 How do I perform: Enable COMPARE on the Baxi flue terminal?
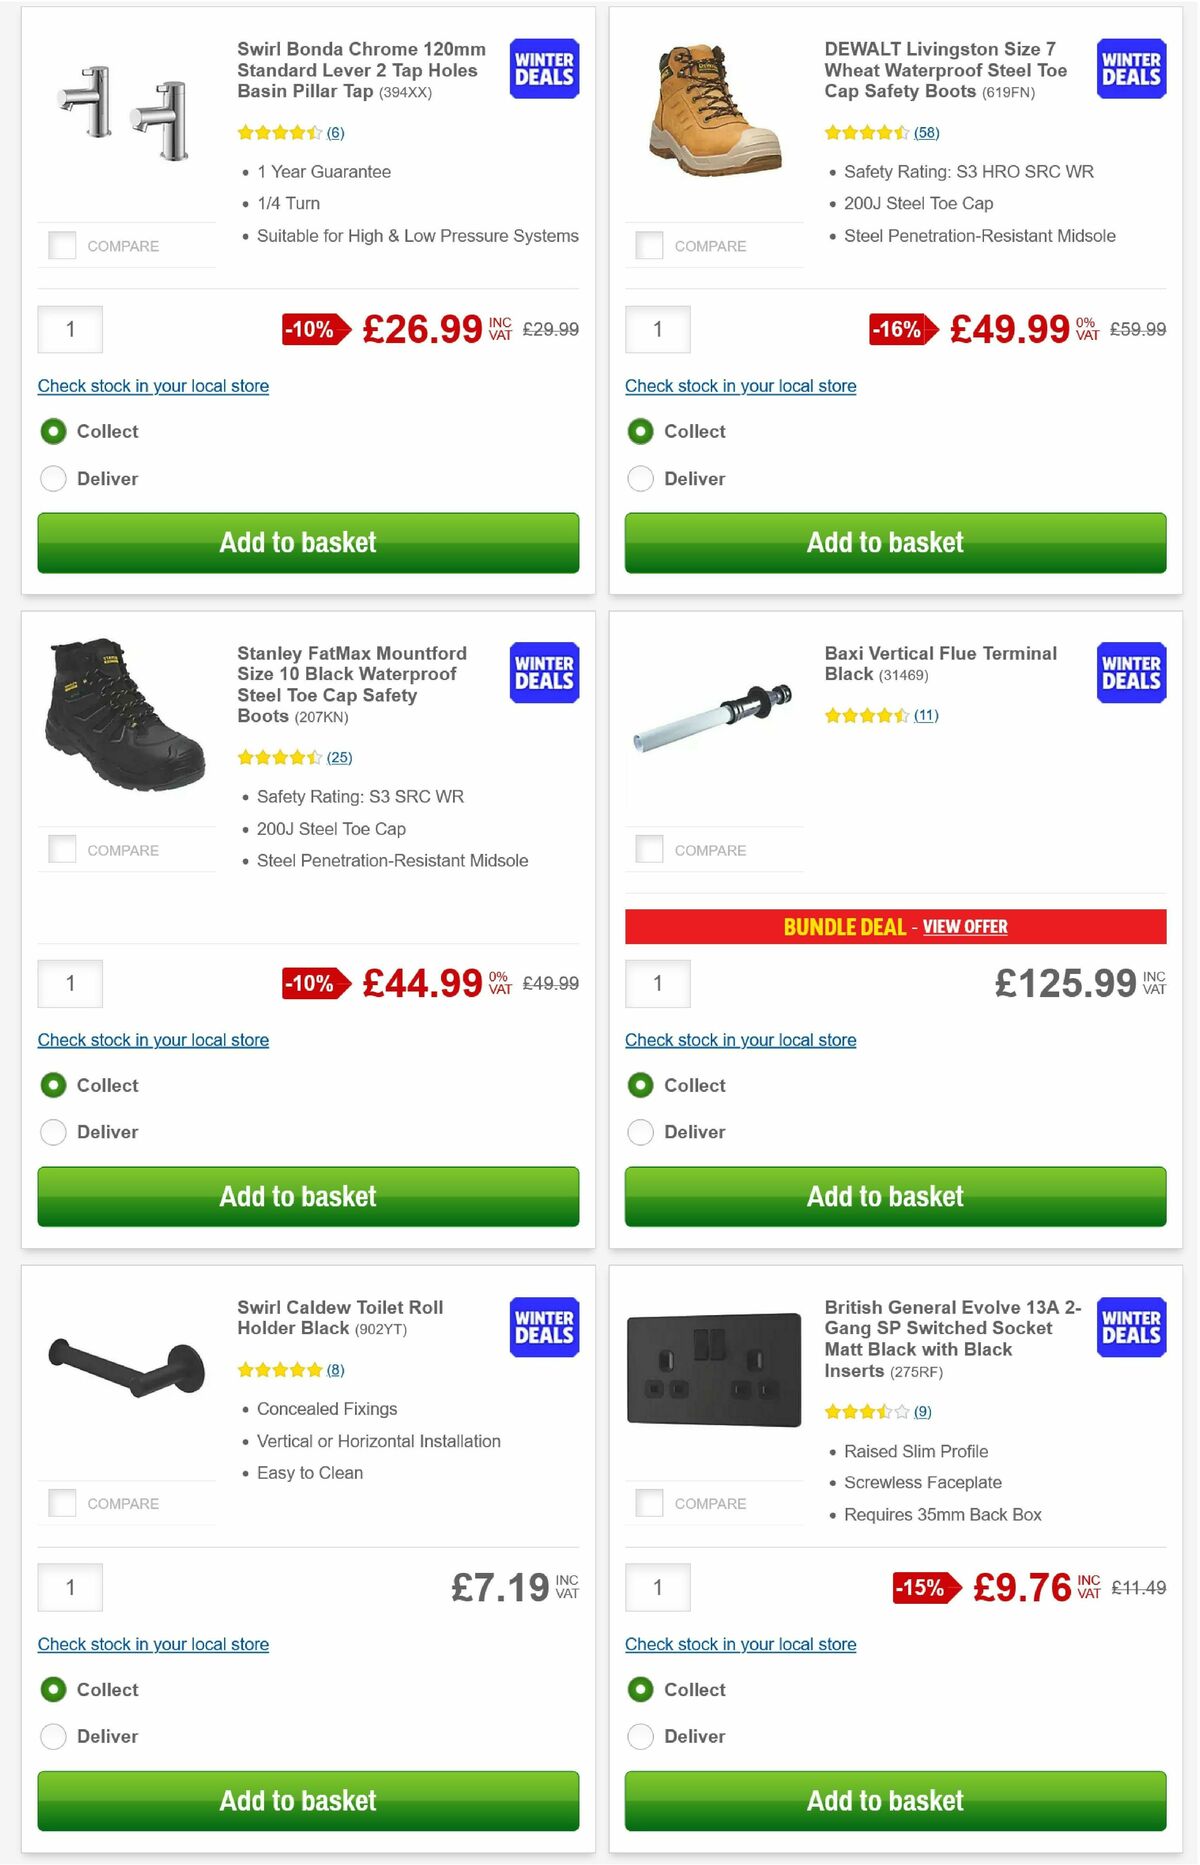[649, 848]
